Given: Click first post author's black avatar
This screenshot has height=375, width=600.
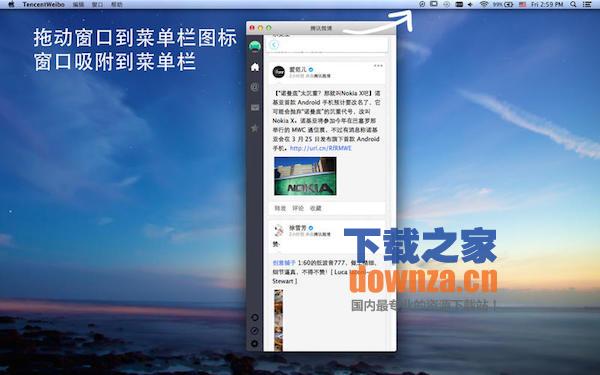Looking at the screenshot, I should point(279,72).
